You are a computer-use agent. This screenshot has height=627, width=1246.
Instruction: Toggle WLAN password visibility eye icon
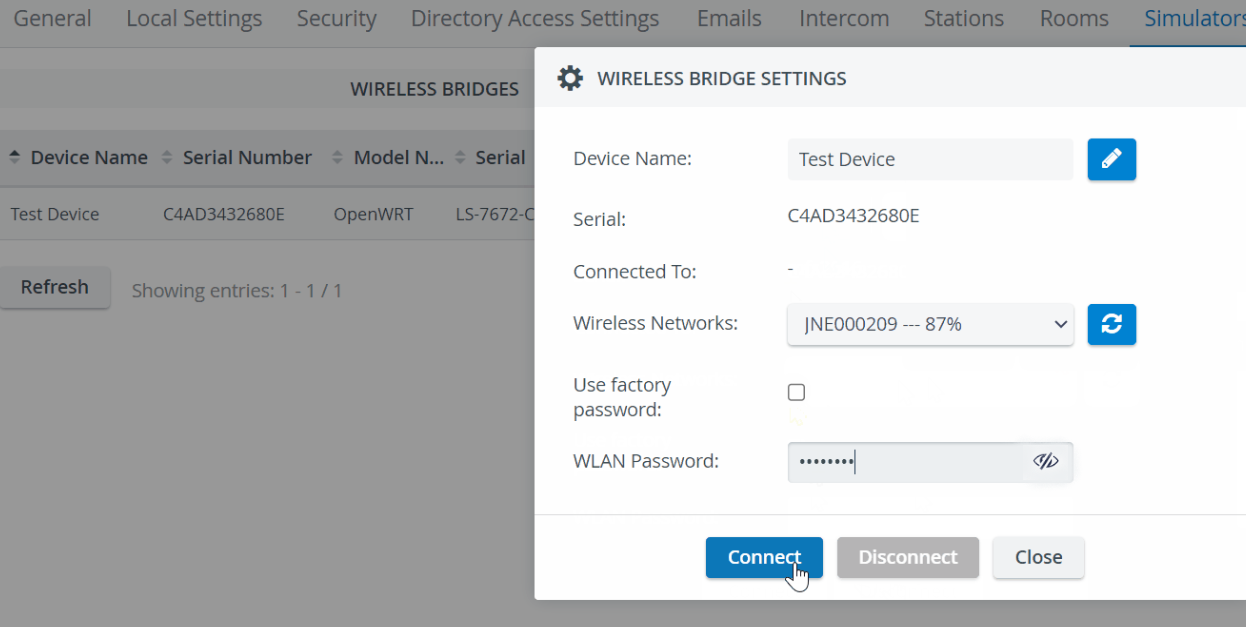[x=1045, y=461]
